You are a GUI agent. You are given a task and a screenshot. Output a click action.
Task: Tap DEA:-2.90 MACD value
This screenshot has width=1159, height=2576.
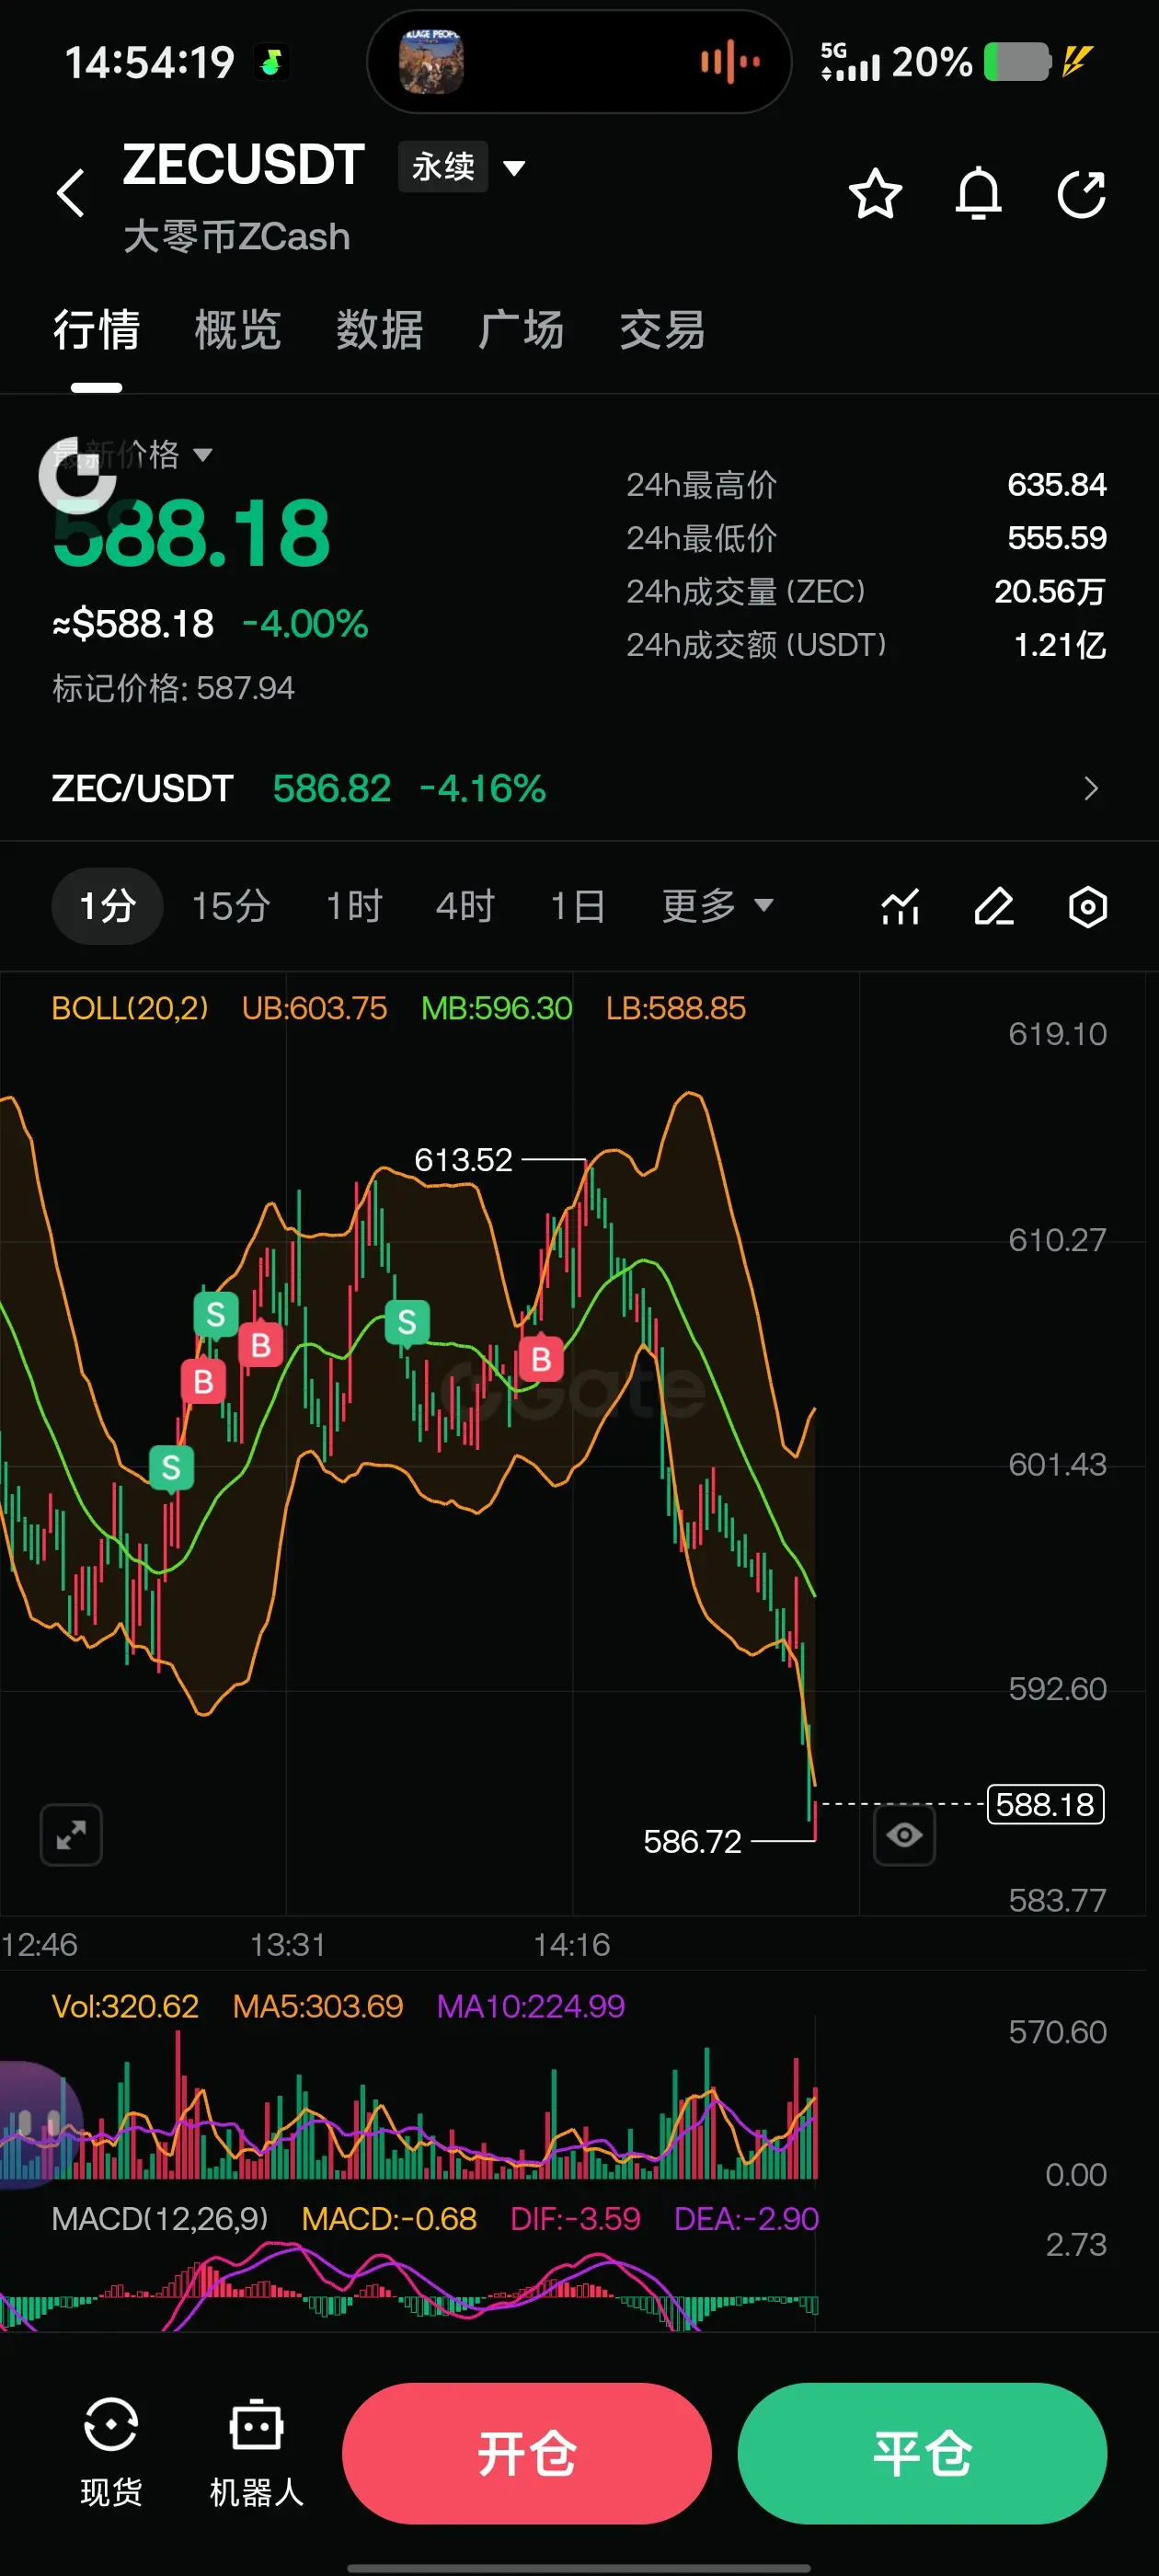pyautogui.click(x=746, y=2219)
